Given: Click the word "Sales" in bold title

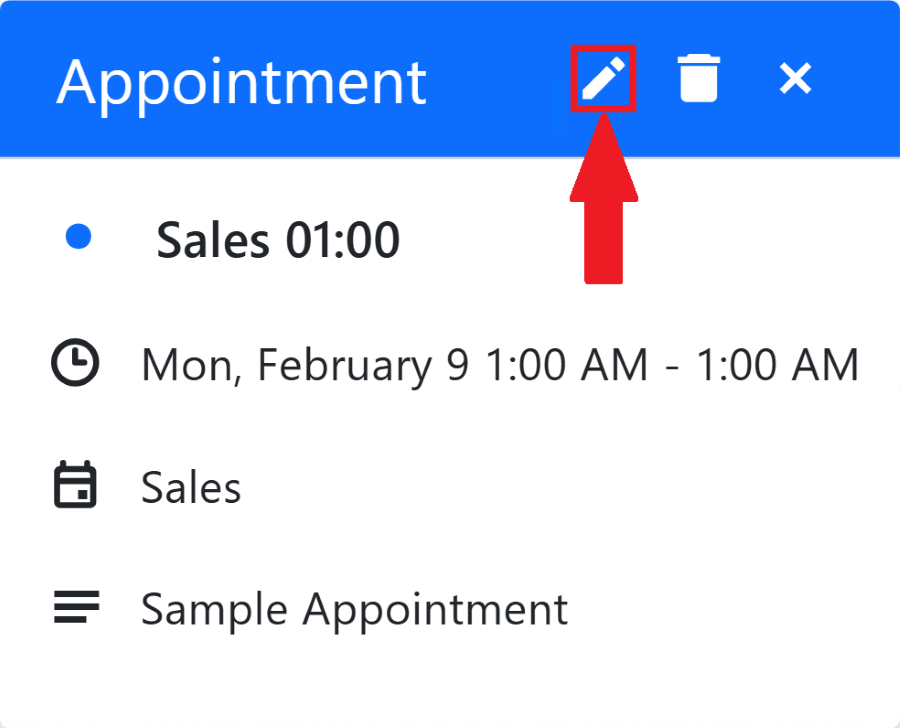Looking at the screenshot, I should coord(213,240).
